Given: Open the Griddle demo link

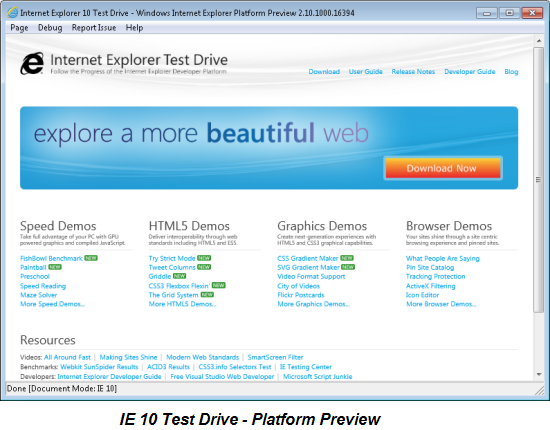Looking at the screenshot, I should pos(160,277).
